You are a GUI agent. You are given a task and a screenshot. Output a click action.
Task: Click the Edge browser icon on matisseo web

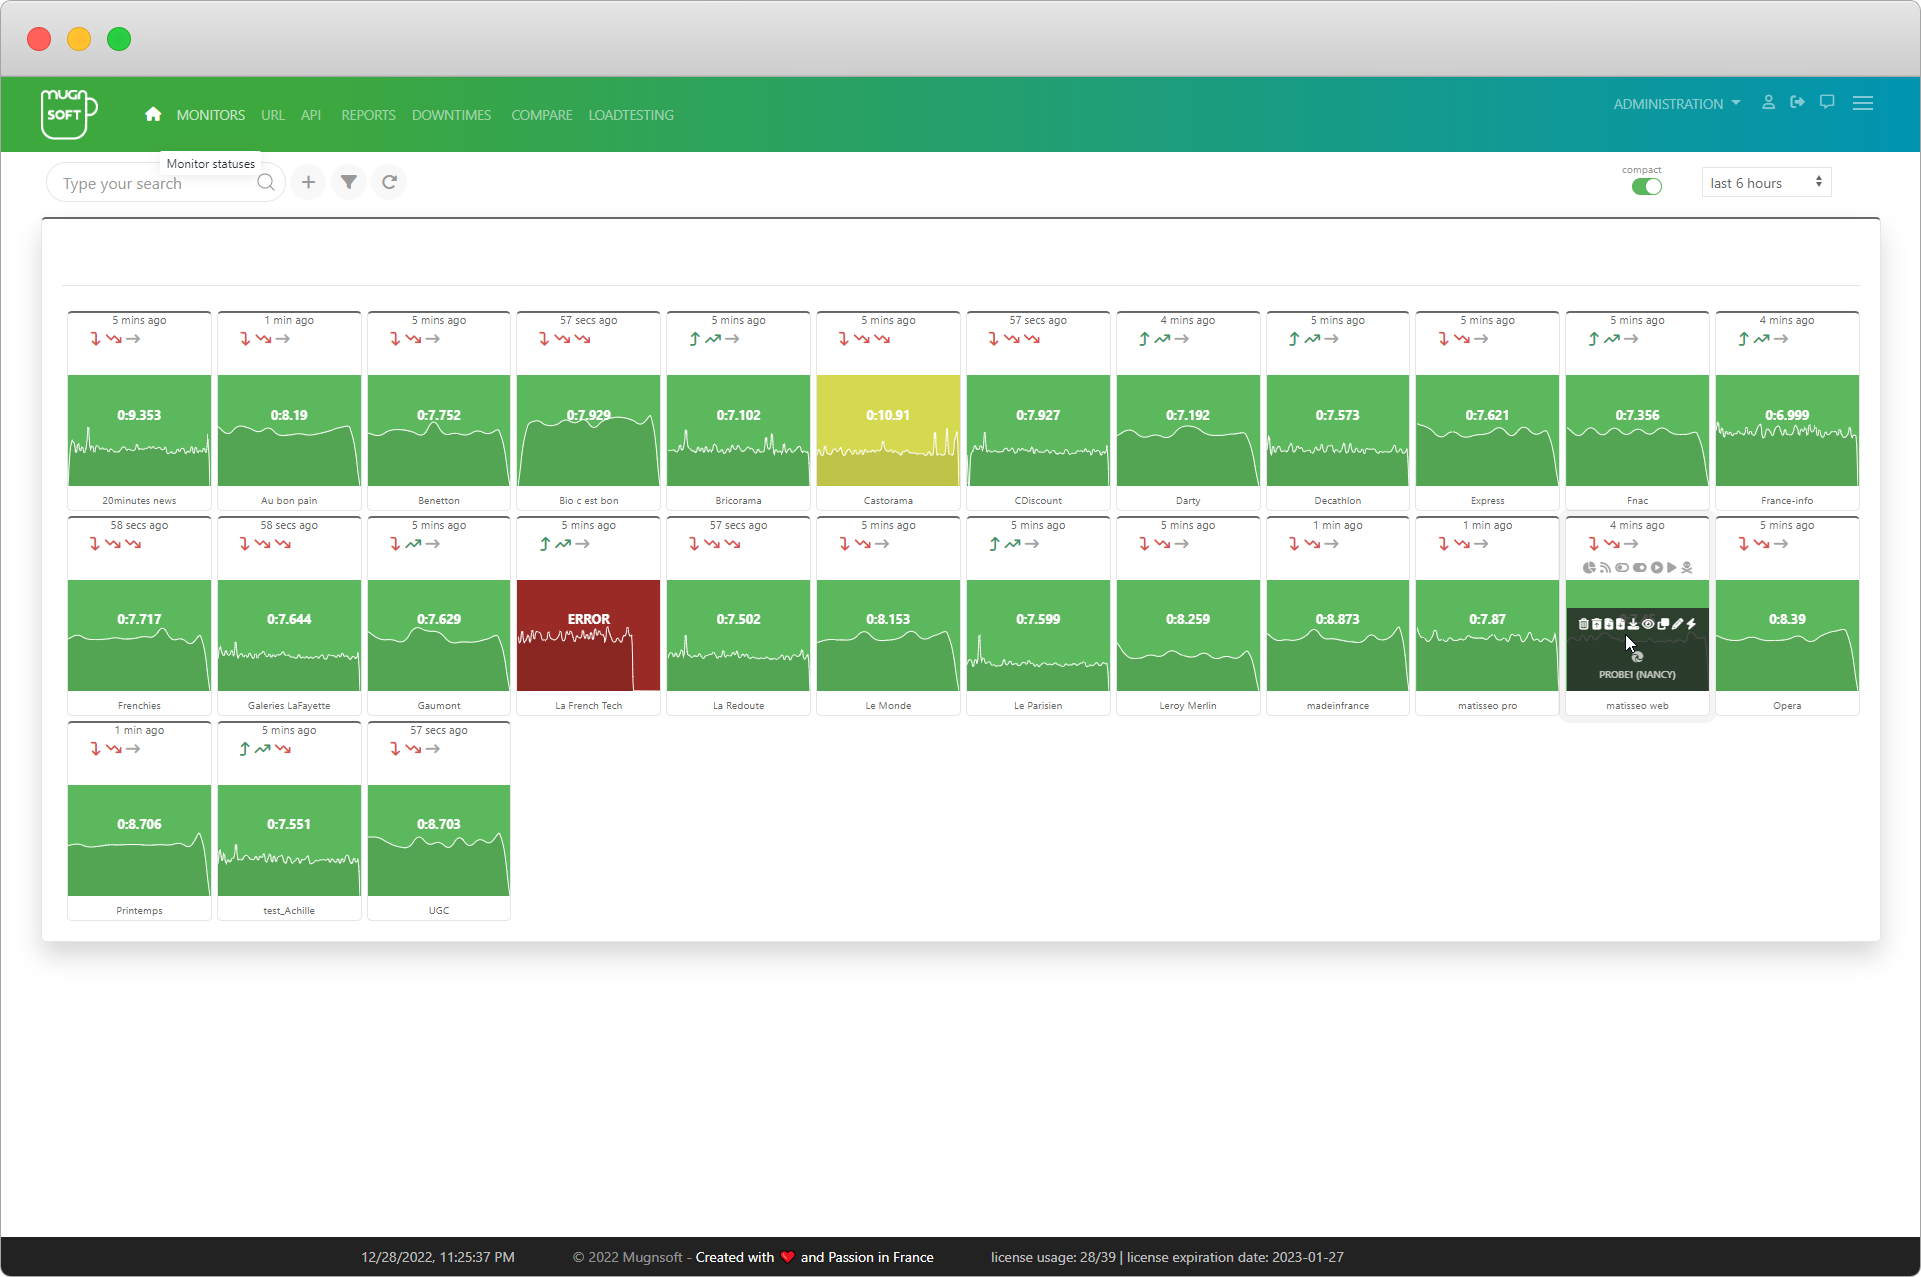coord(1637,657)
